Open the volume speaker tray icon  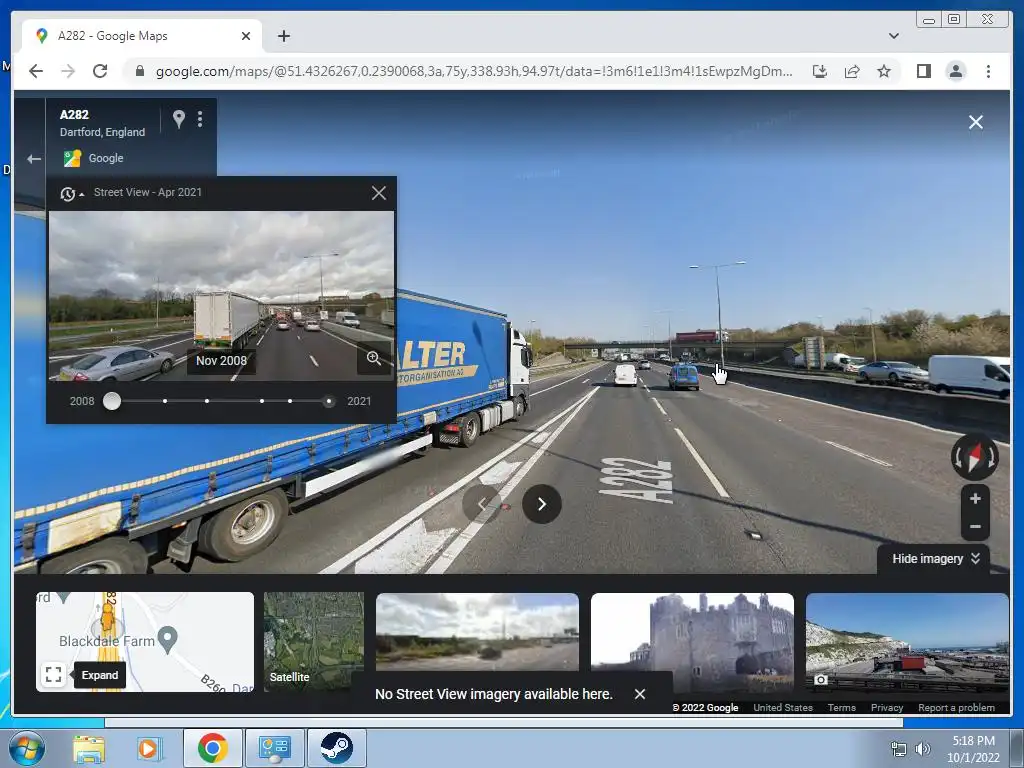(x=922, y=749)
